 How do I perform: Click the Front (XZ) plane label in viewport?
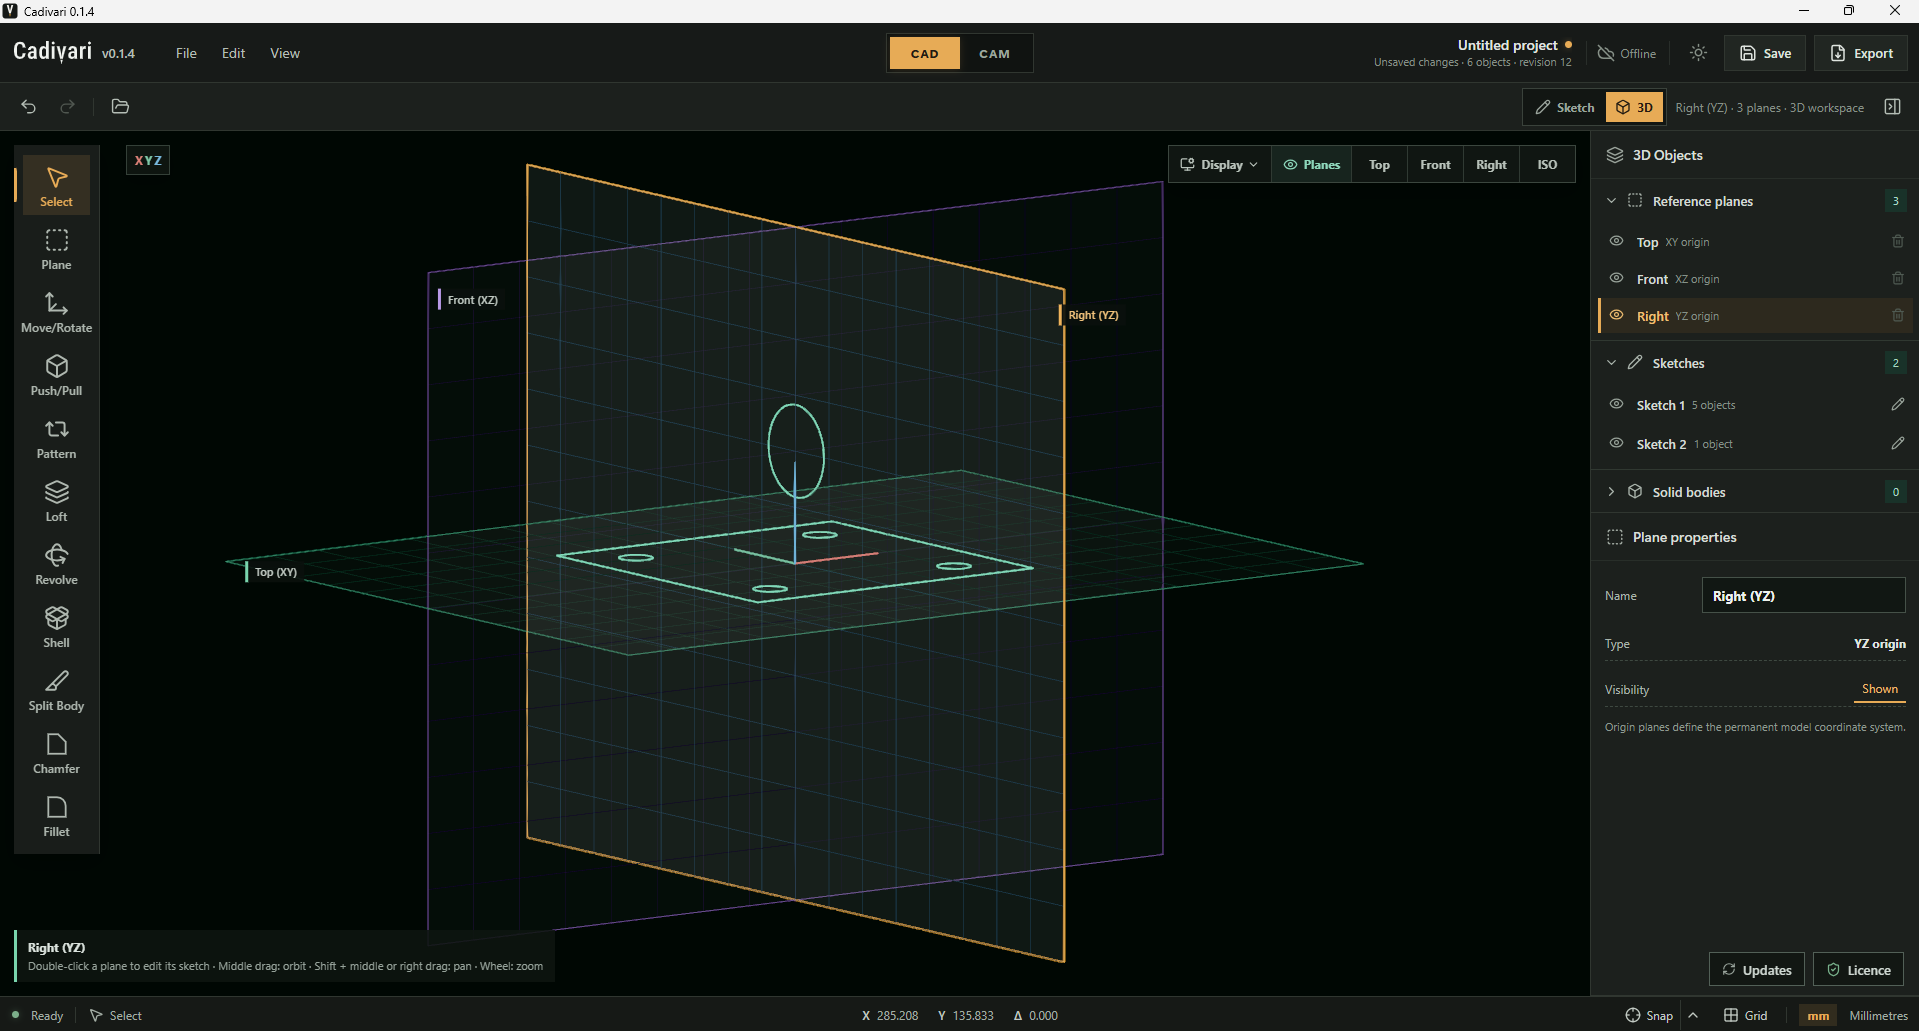(x=471, y=300)
